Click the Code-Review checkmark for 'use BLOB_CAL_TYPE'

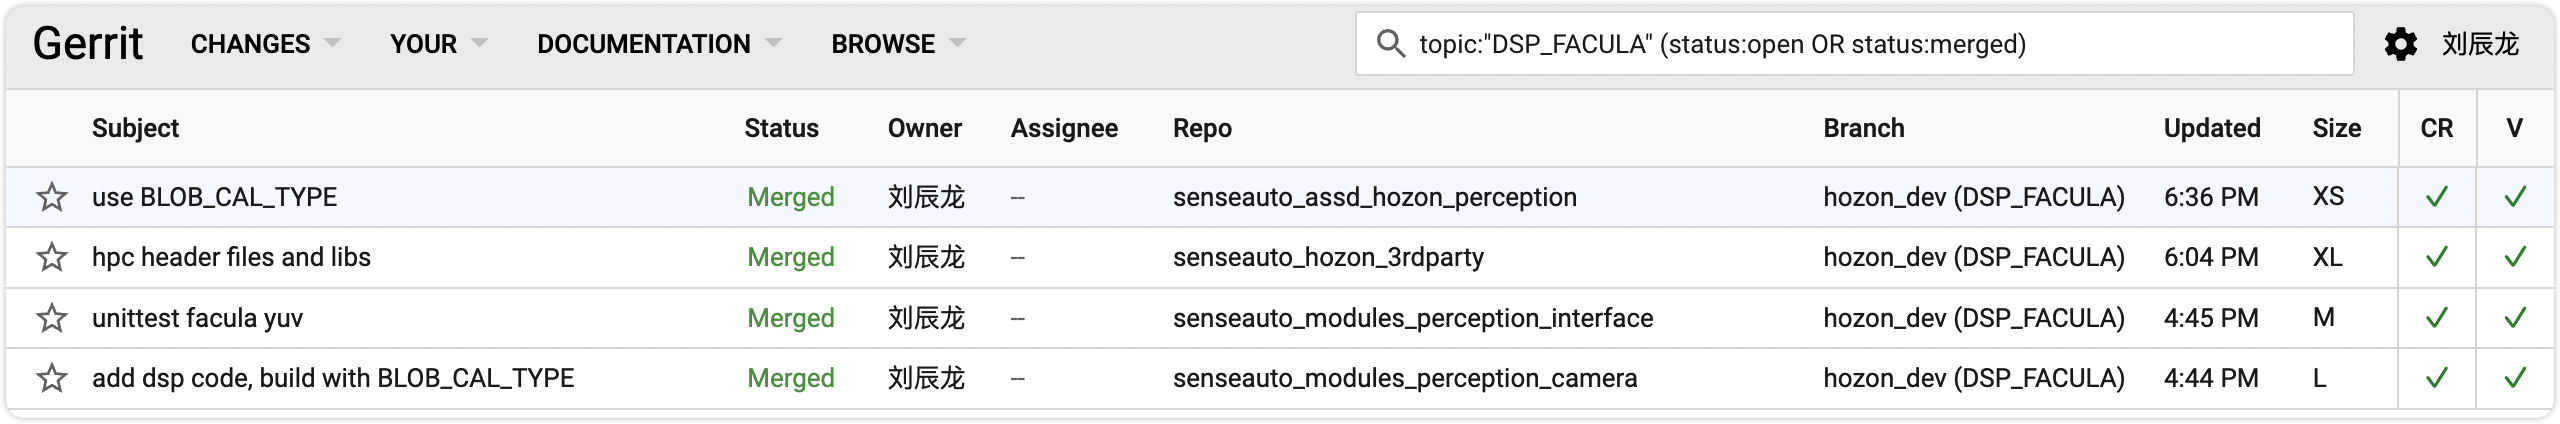tap(2437, 197)
